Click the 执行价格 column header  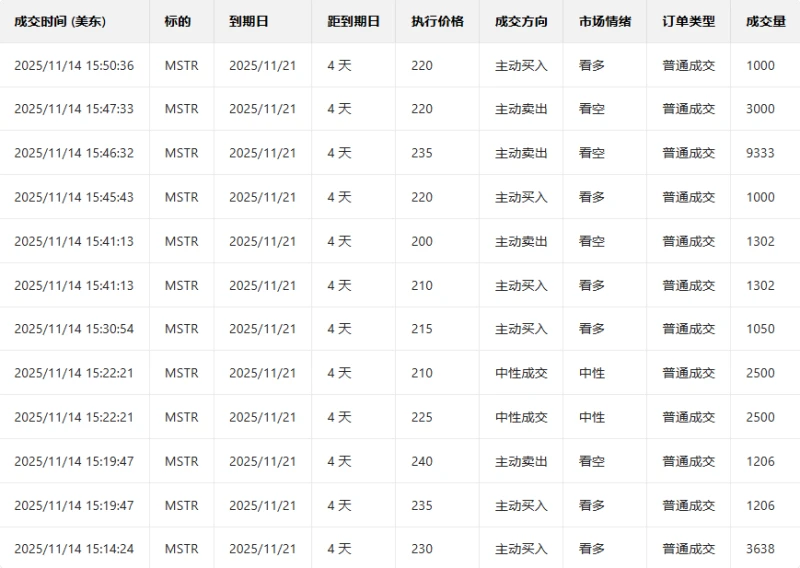tap(437, 21)
